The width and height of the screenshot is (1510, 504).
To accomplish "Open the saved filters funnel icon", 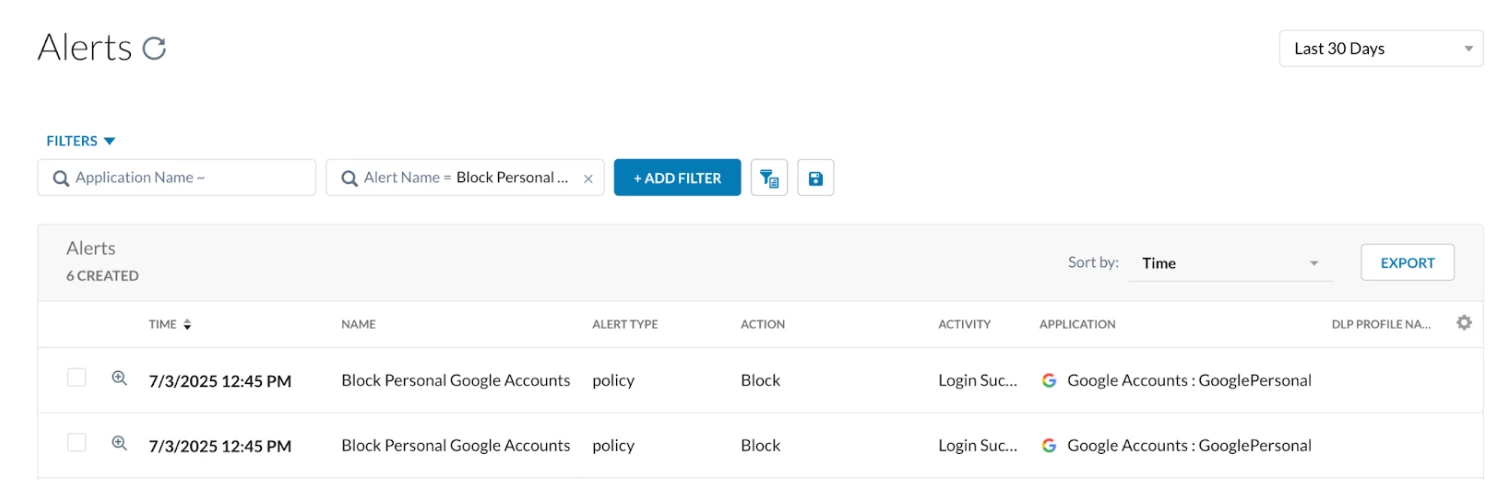I will [769, 178].
